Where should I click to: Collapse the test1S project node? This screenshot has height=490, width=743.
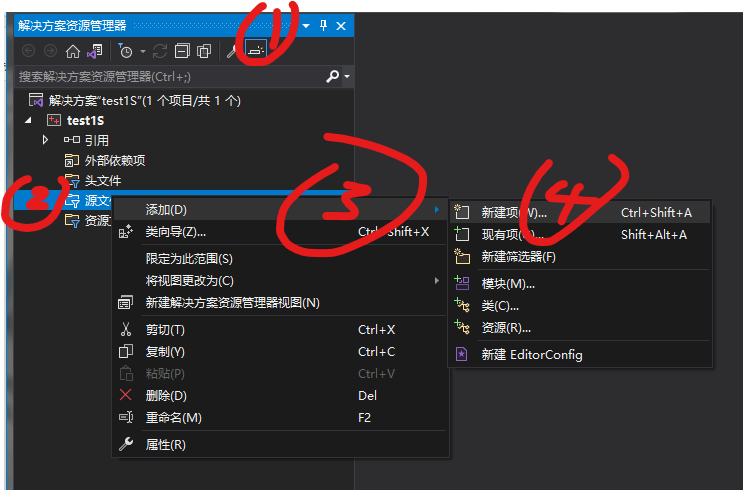[x=28, y=120]
